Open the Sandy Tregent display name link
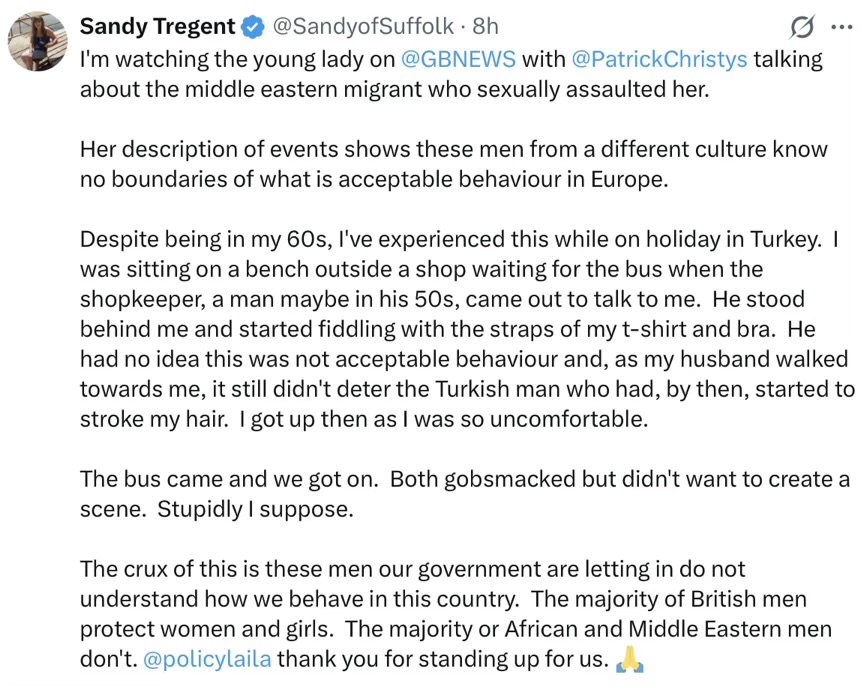The image size is (861, 687). tap(157, 26)
